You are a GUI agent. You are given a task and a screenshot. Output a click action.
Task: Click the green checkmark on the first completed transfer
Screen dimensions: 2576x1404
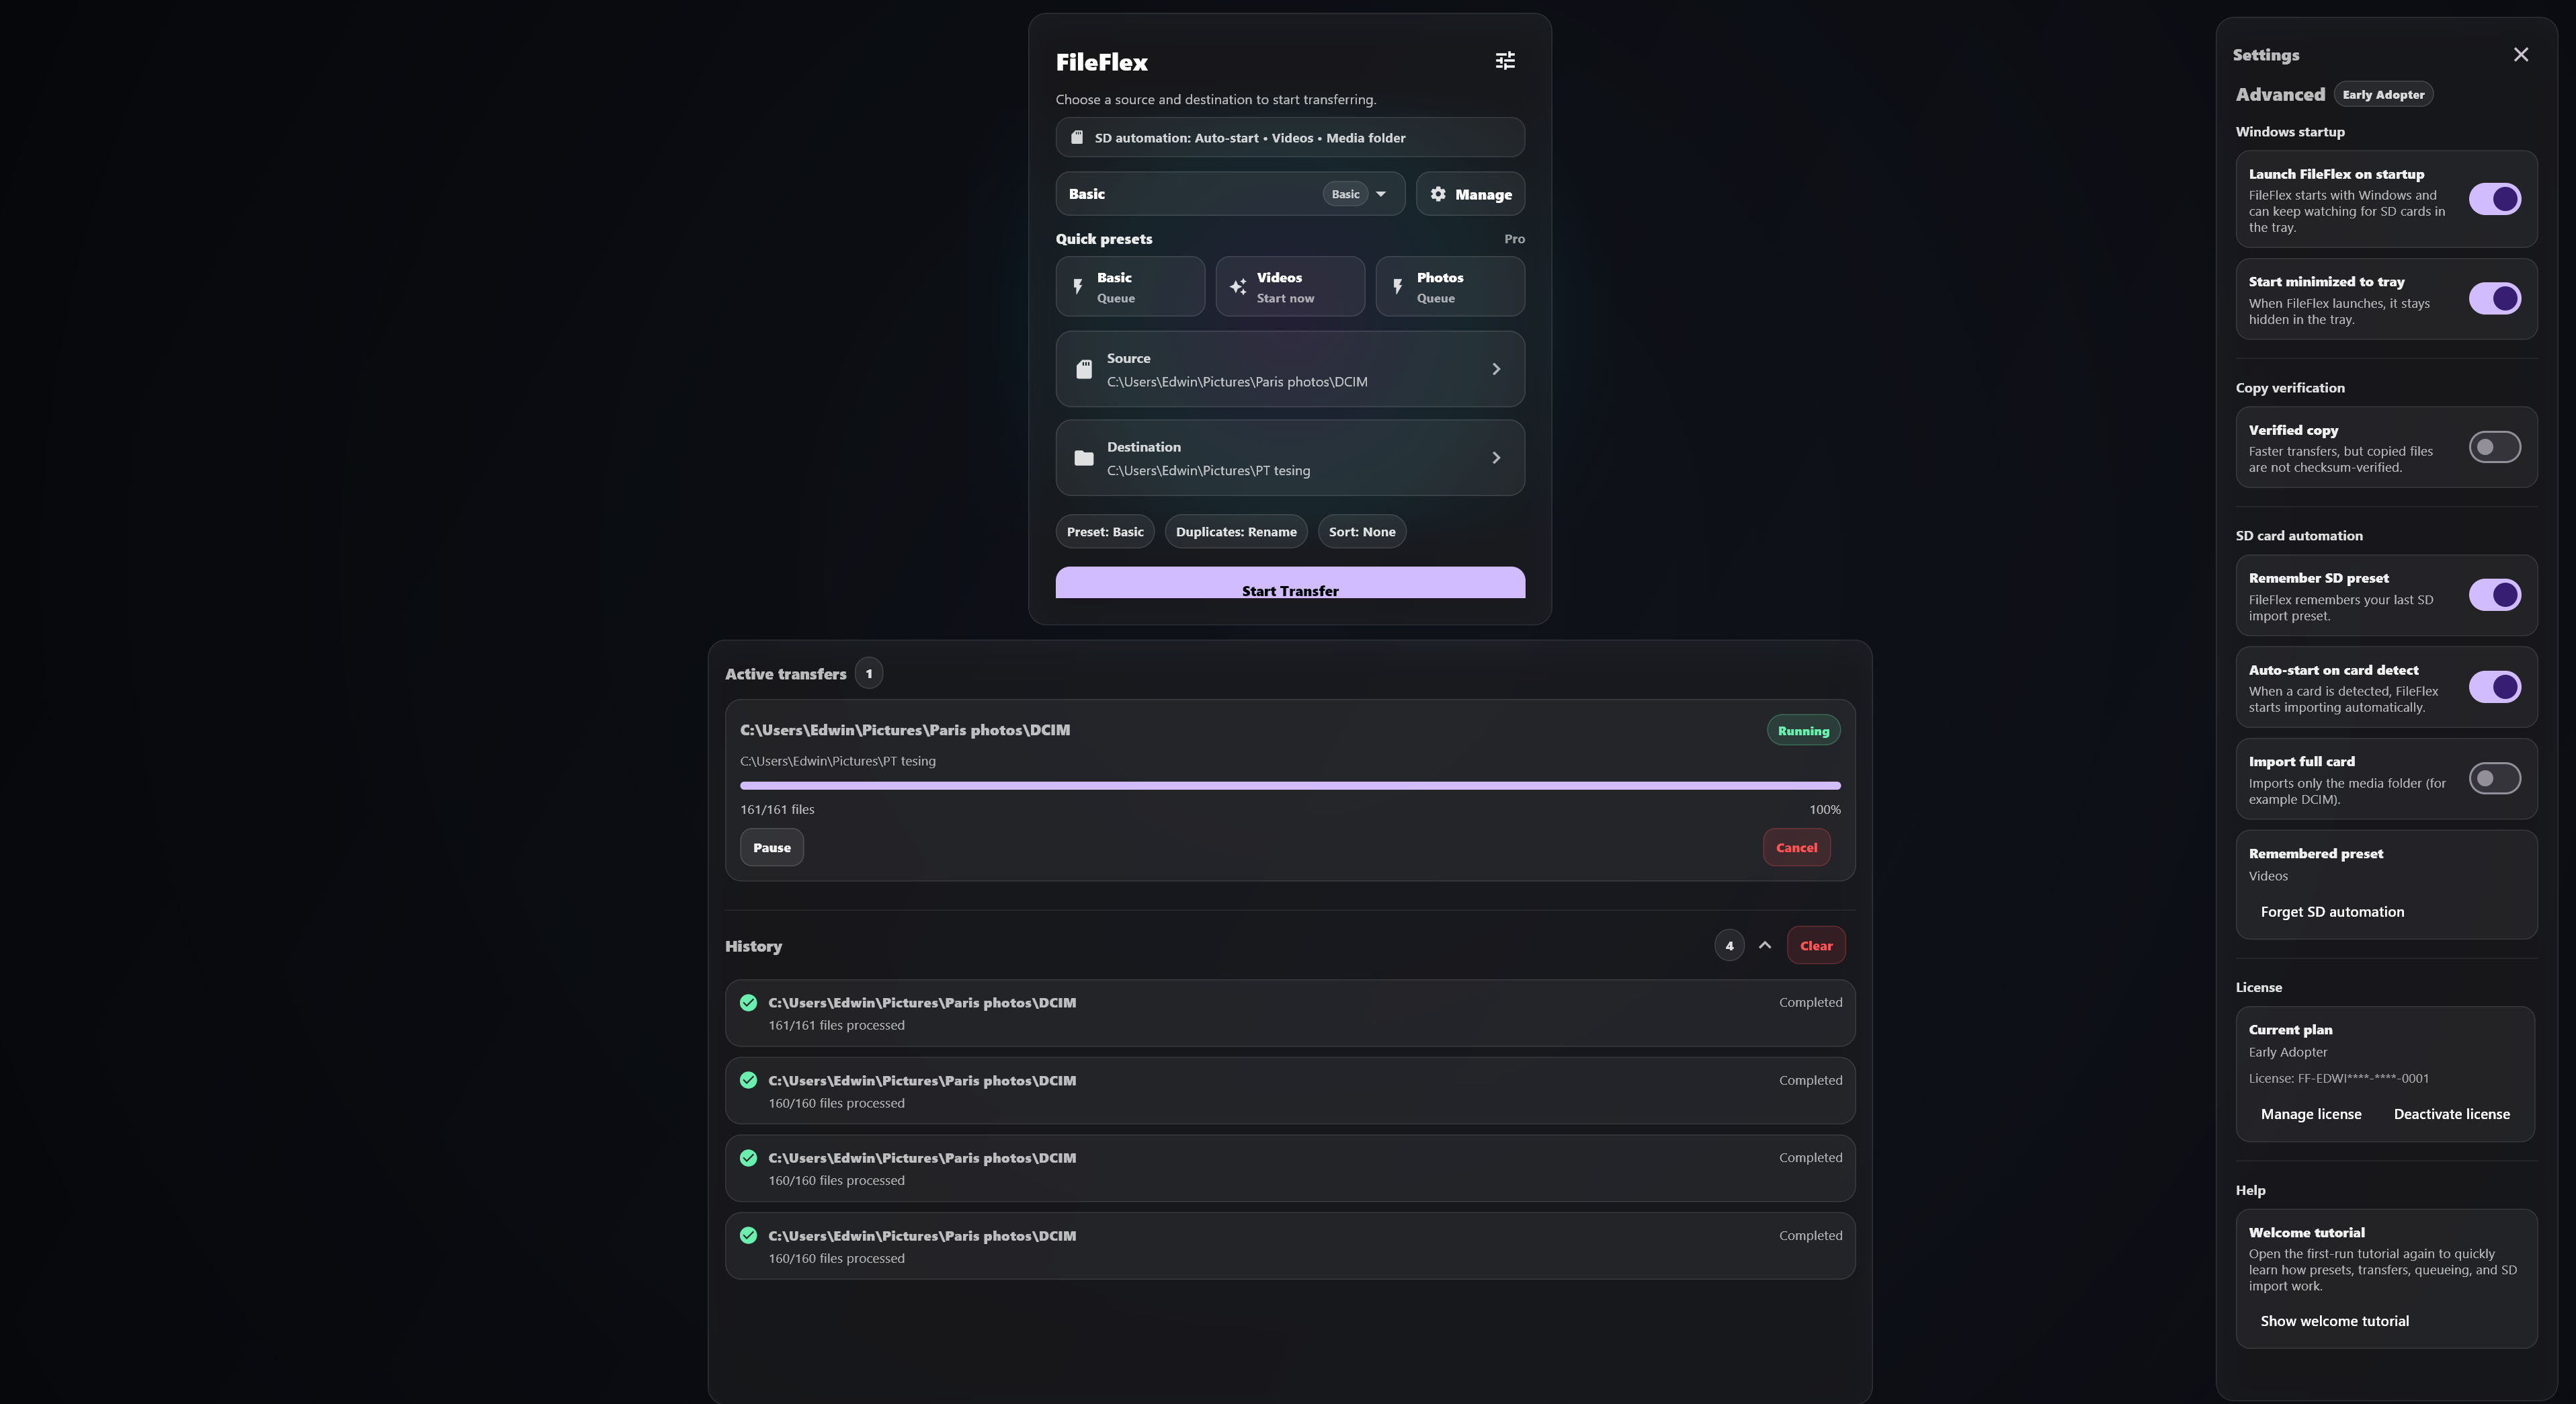click(748, 1002)
